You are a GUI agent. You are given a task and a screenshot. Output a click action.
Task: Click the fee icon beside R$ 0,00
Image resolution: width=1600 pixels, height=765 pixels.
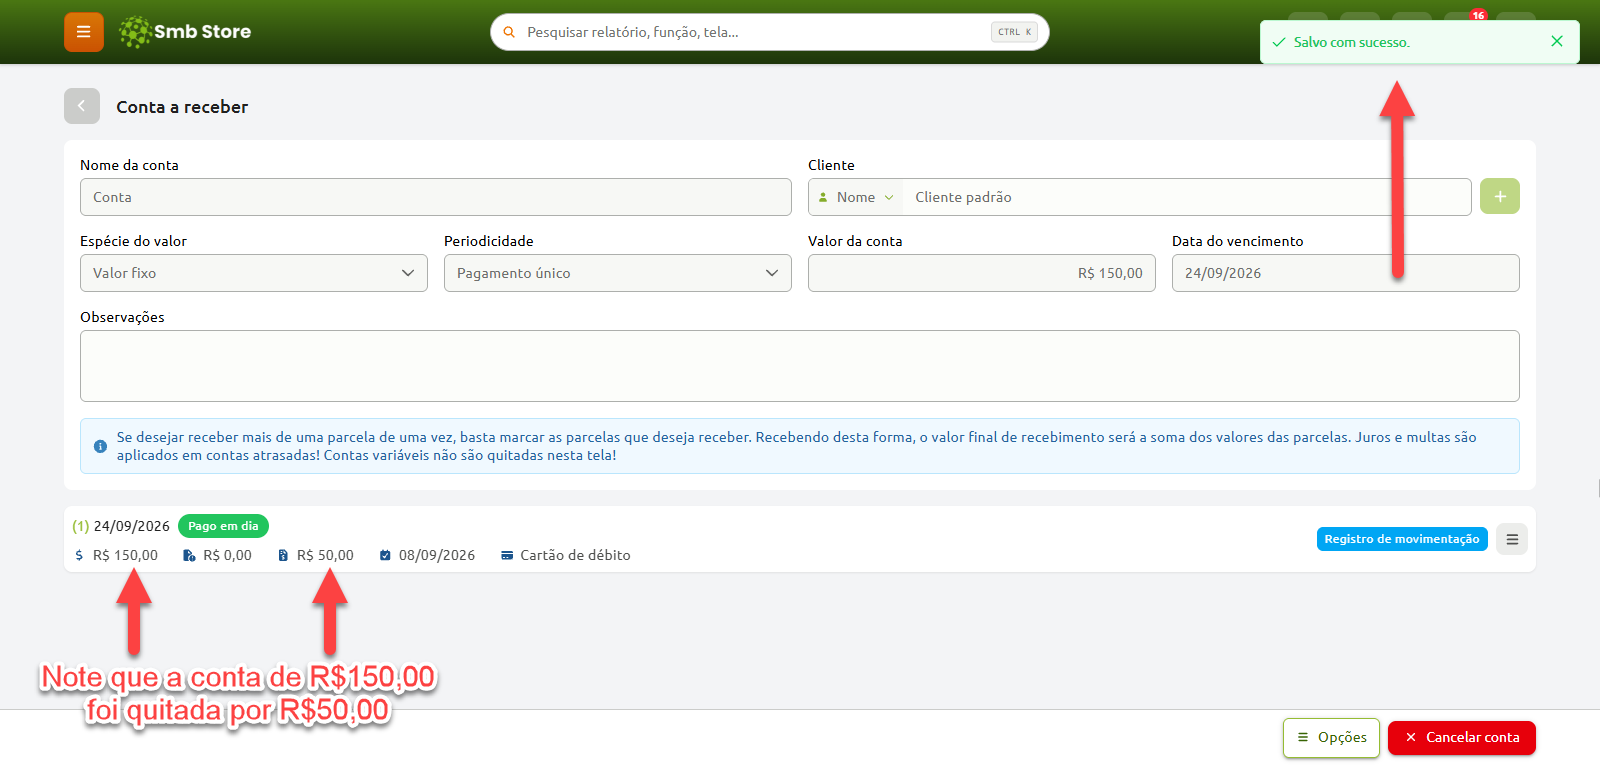coord(189,555)
